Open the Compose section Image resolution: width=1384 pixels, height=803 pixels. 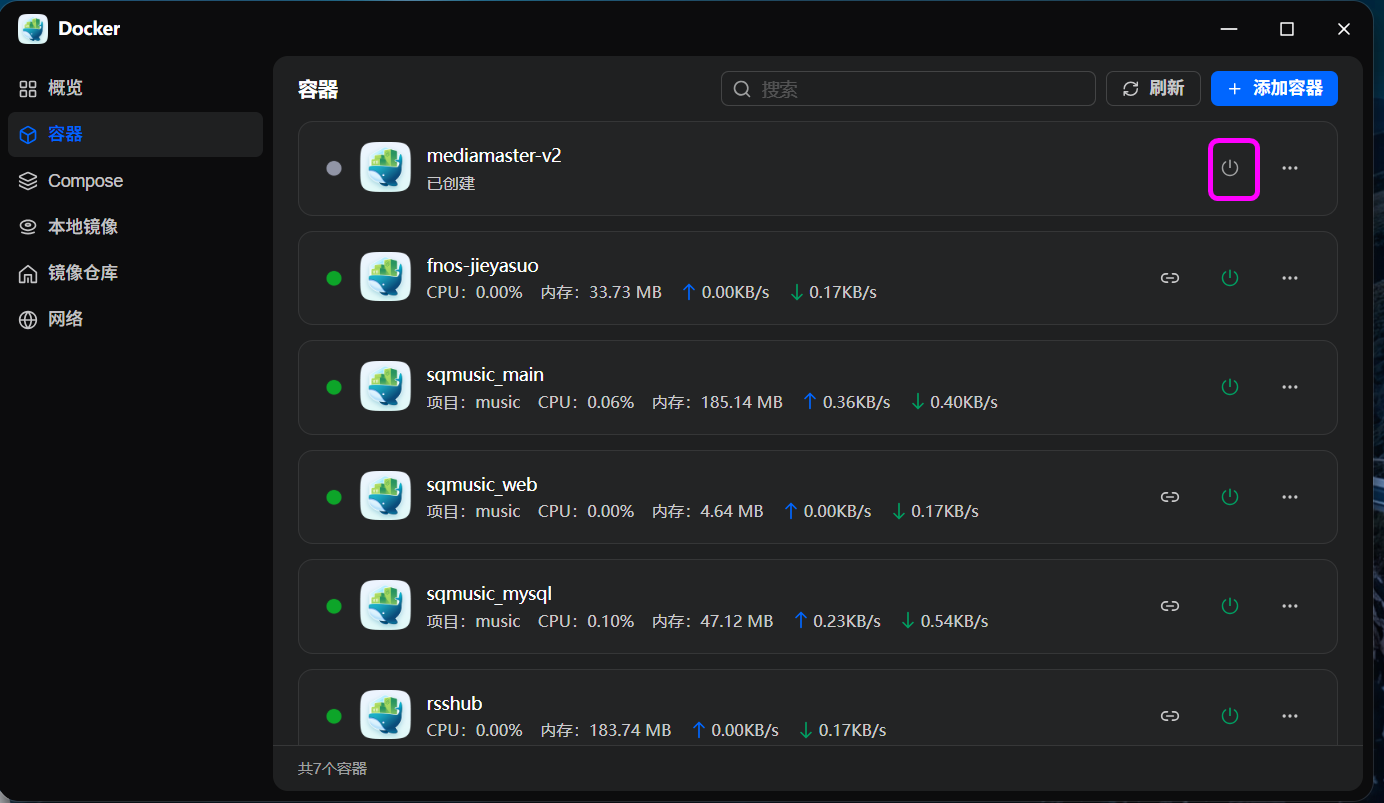(135, 181)
